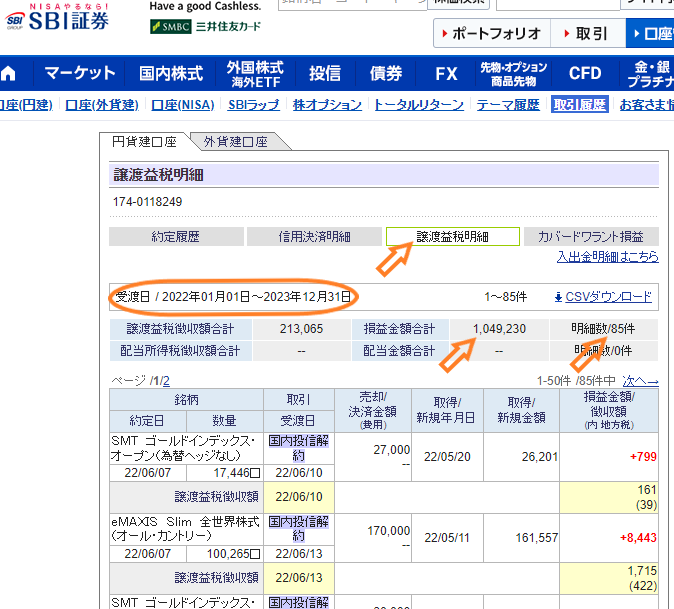Click the CSVダウンロード link
This screenshot has height=609, width=674.
click(x=609, y=297)
